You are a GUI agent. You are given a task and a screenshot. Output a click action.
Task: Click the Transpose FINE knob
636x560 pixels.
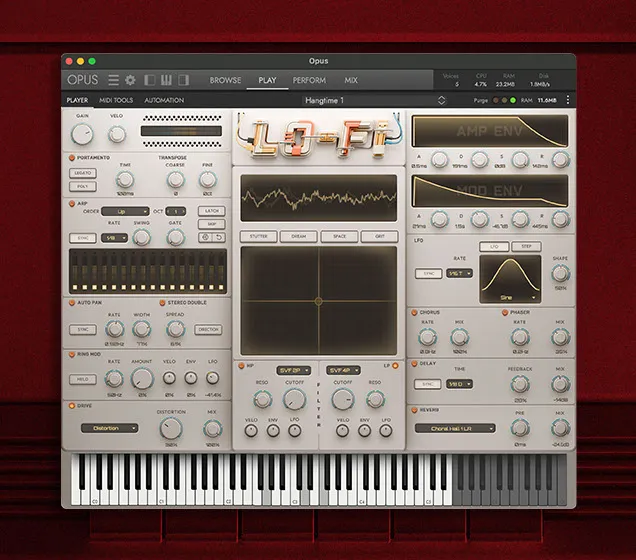pos(207,179)
